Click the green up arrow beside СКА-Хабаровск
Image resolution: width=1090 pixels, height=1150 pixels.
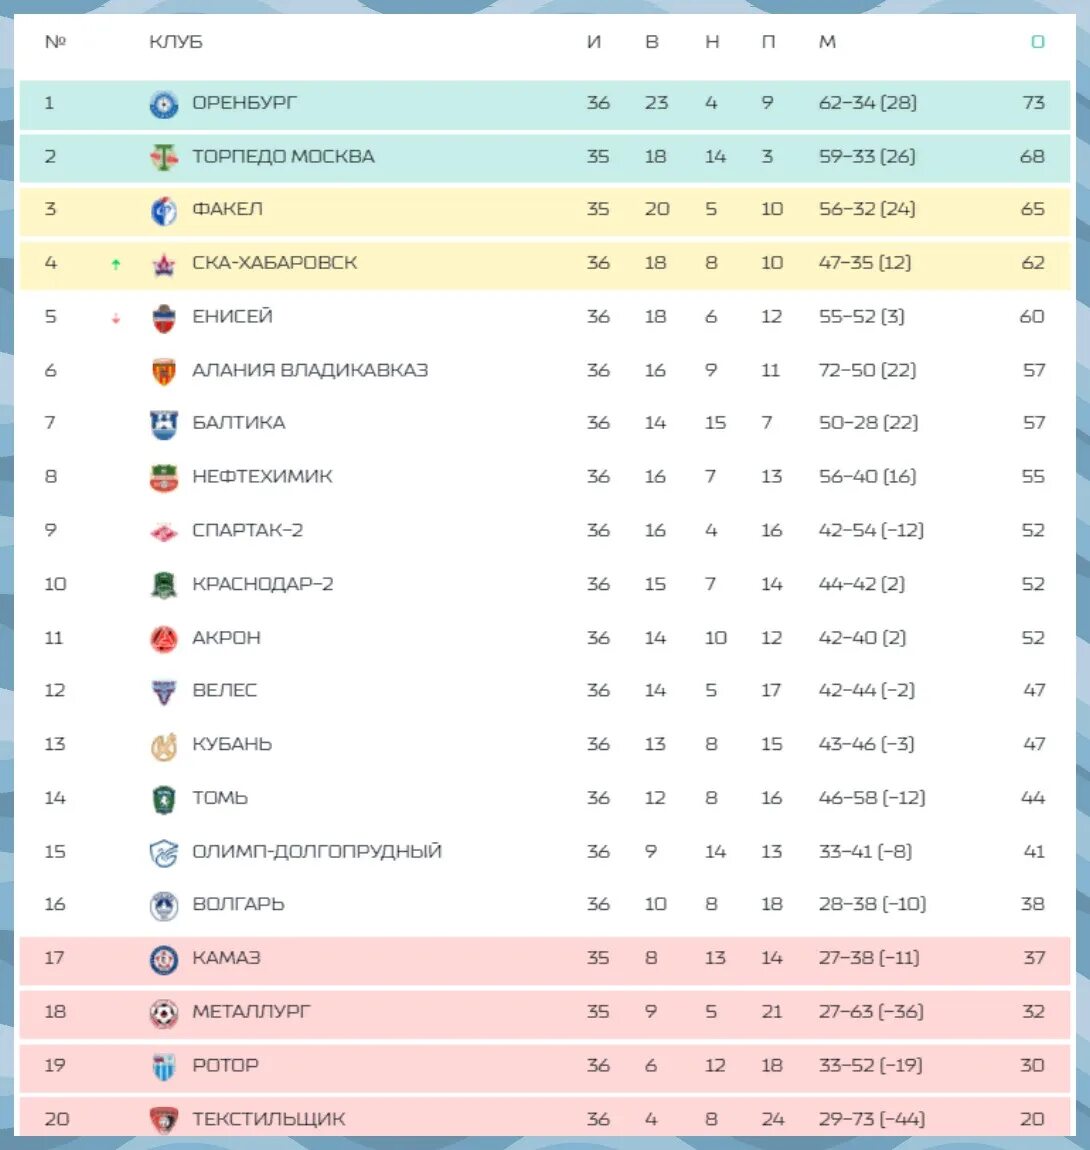pos(115,264)
